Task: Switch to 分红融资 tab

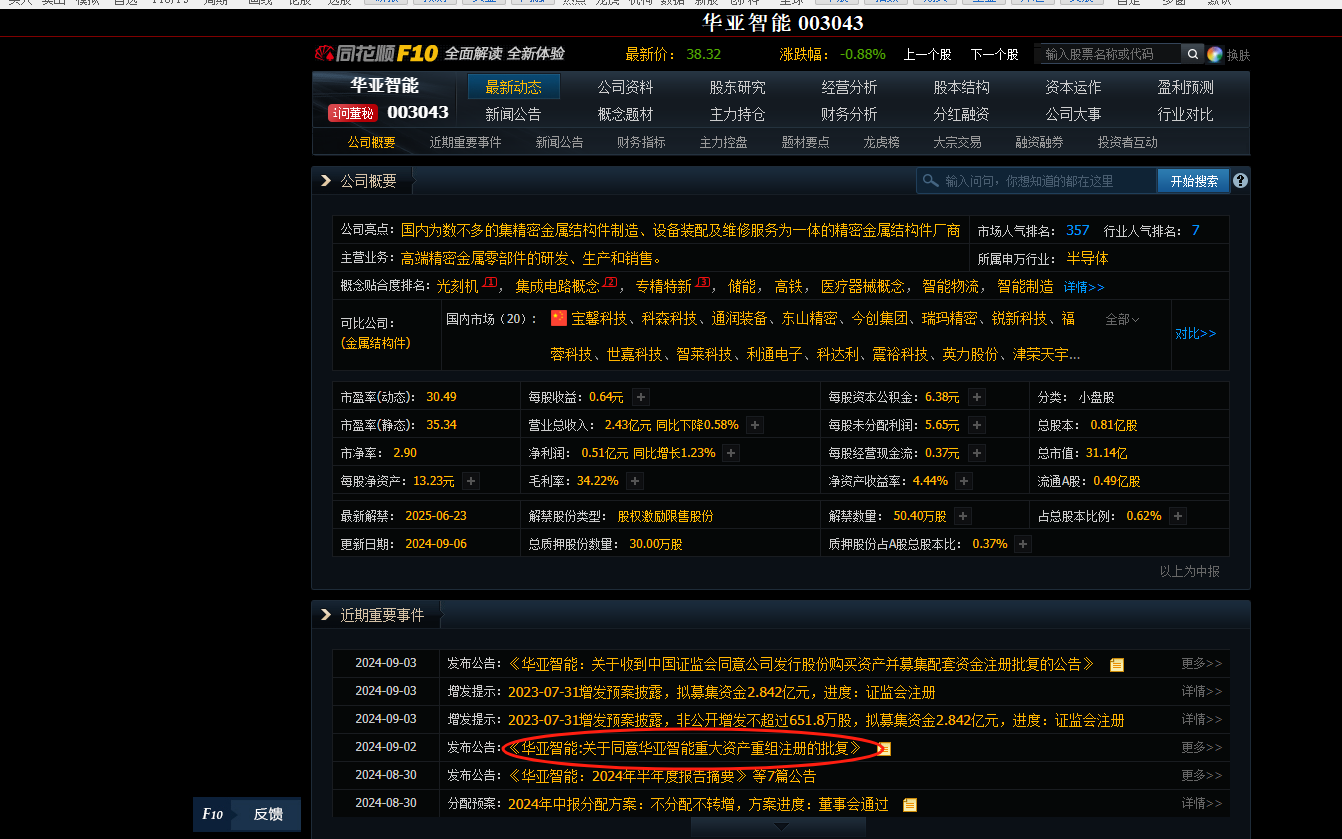Action: (x=962, y=114)
